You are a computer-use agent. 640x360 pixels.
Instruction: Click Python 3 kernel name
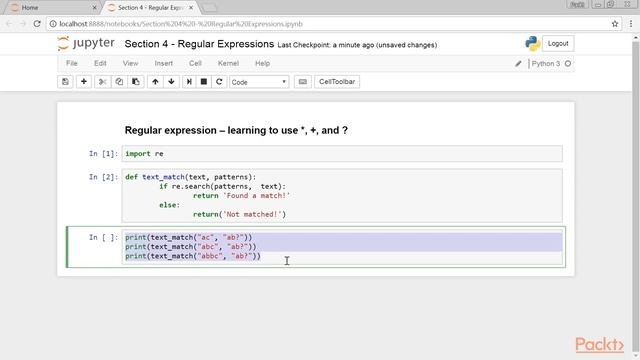point(545,64)
